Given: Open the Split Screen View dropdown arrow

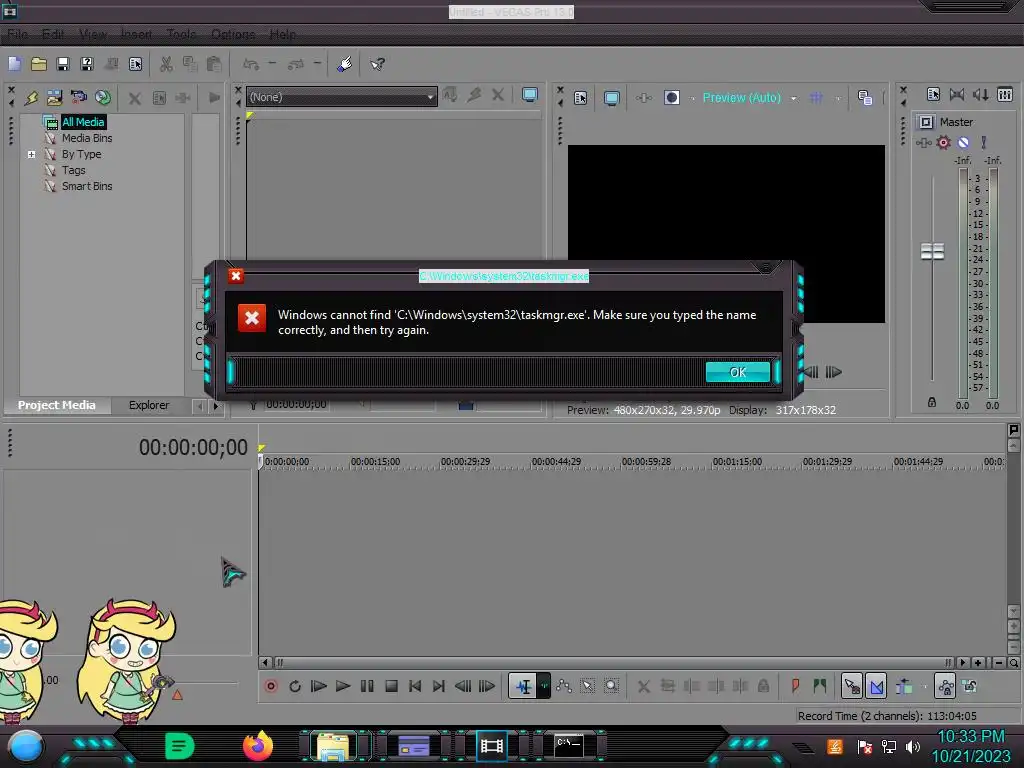Looking at the screenshot, I should pos(692,99).
